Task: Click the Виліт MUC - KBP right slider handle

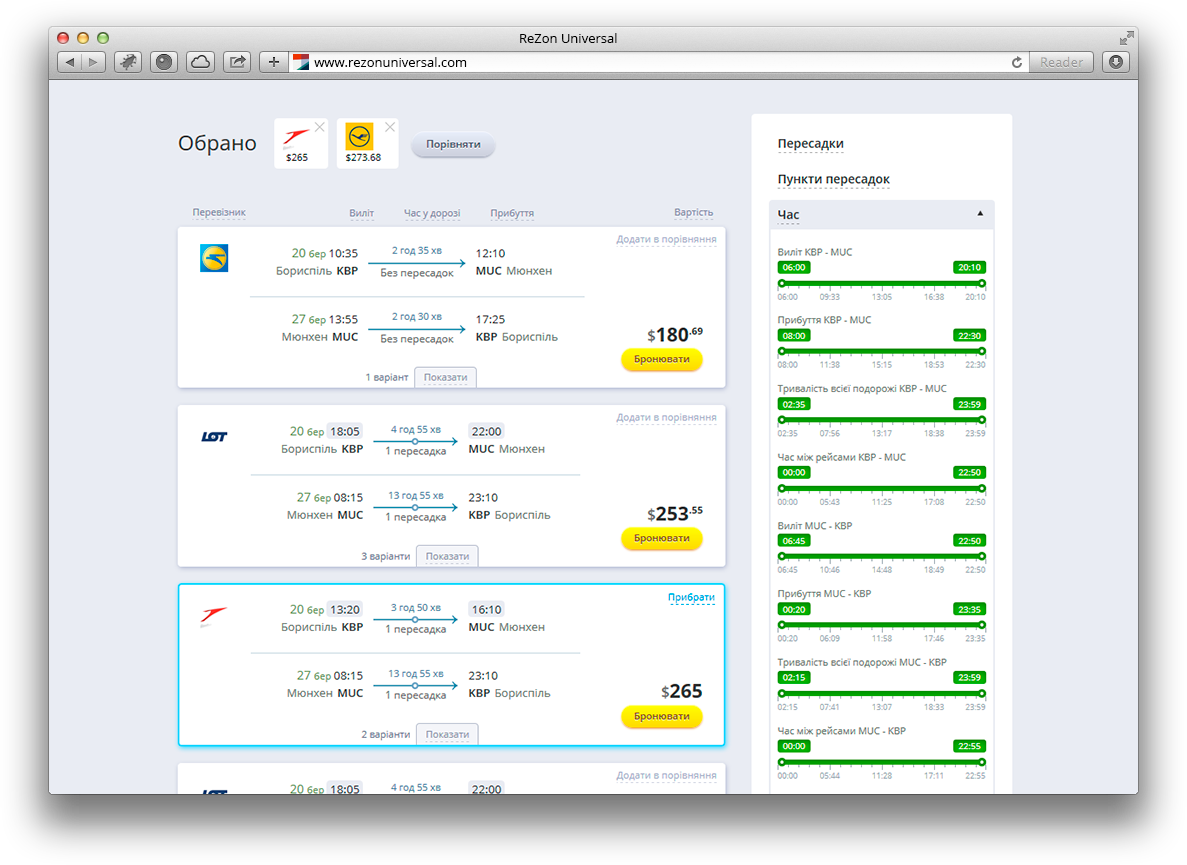Action: [982, 556]
